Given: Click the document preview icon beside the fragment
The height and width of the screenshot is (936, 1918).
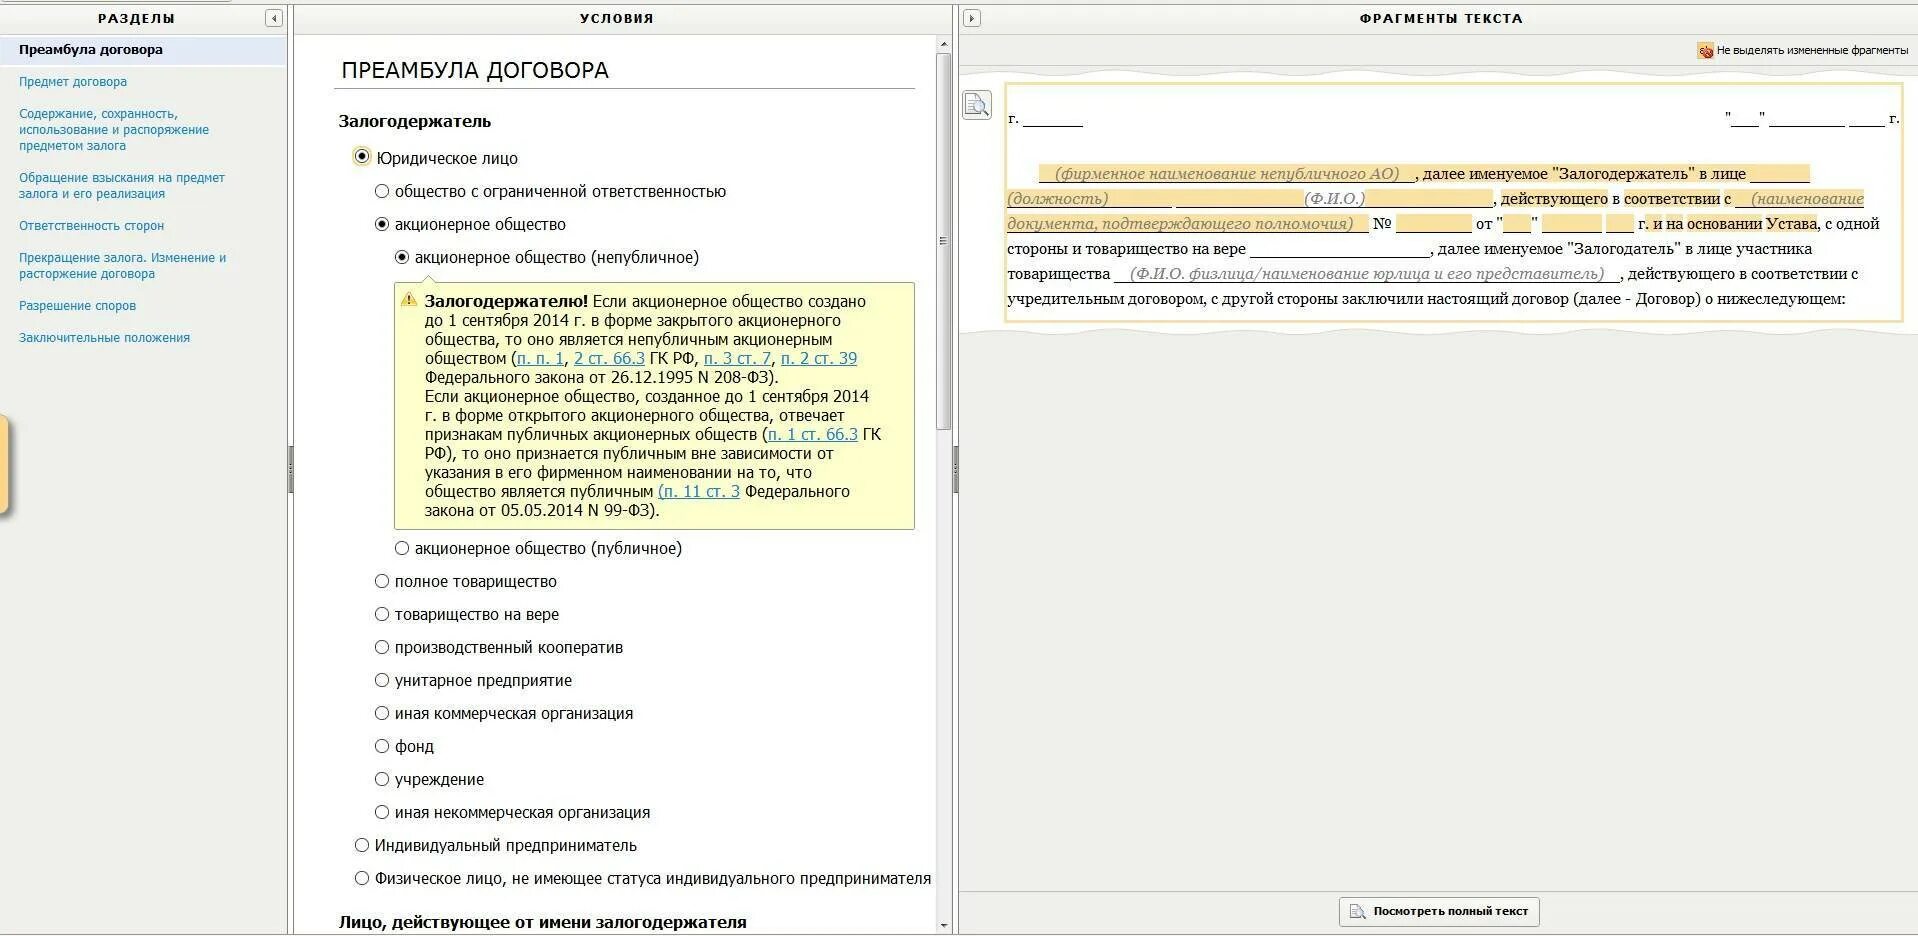Looking at the screenshot, I should pyautogui.click(x=977, y=104).
